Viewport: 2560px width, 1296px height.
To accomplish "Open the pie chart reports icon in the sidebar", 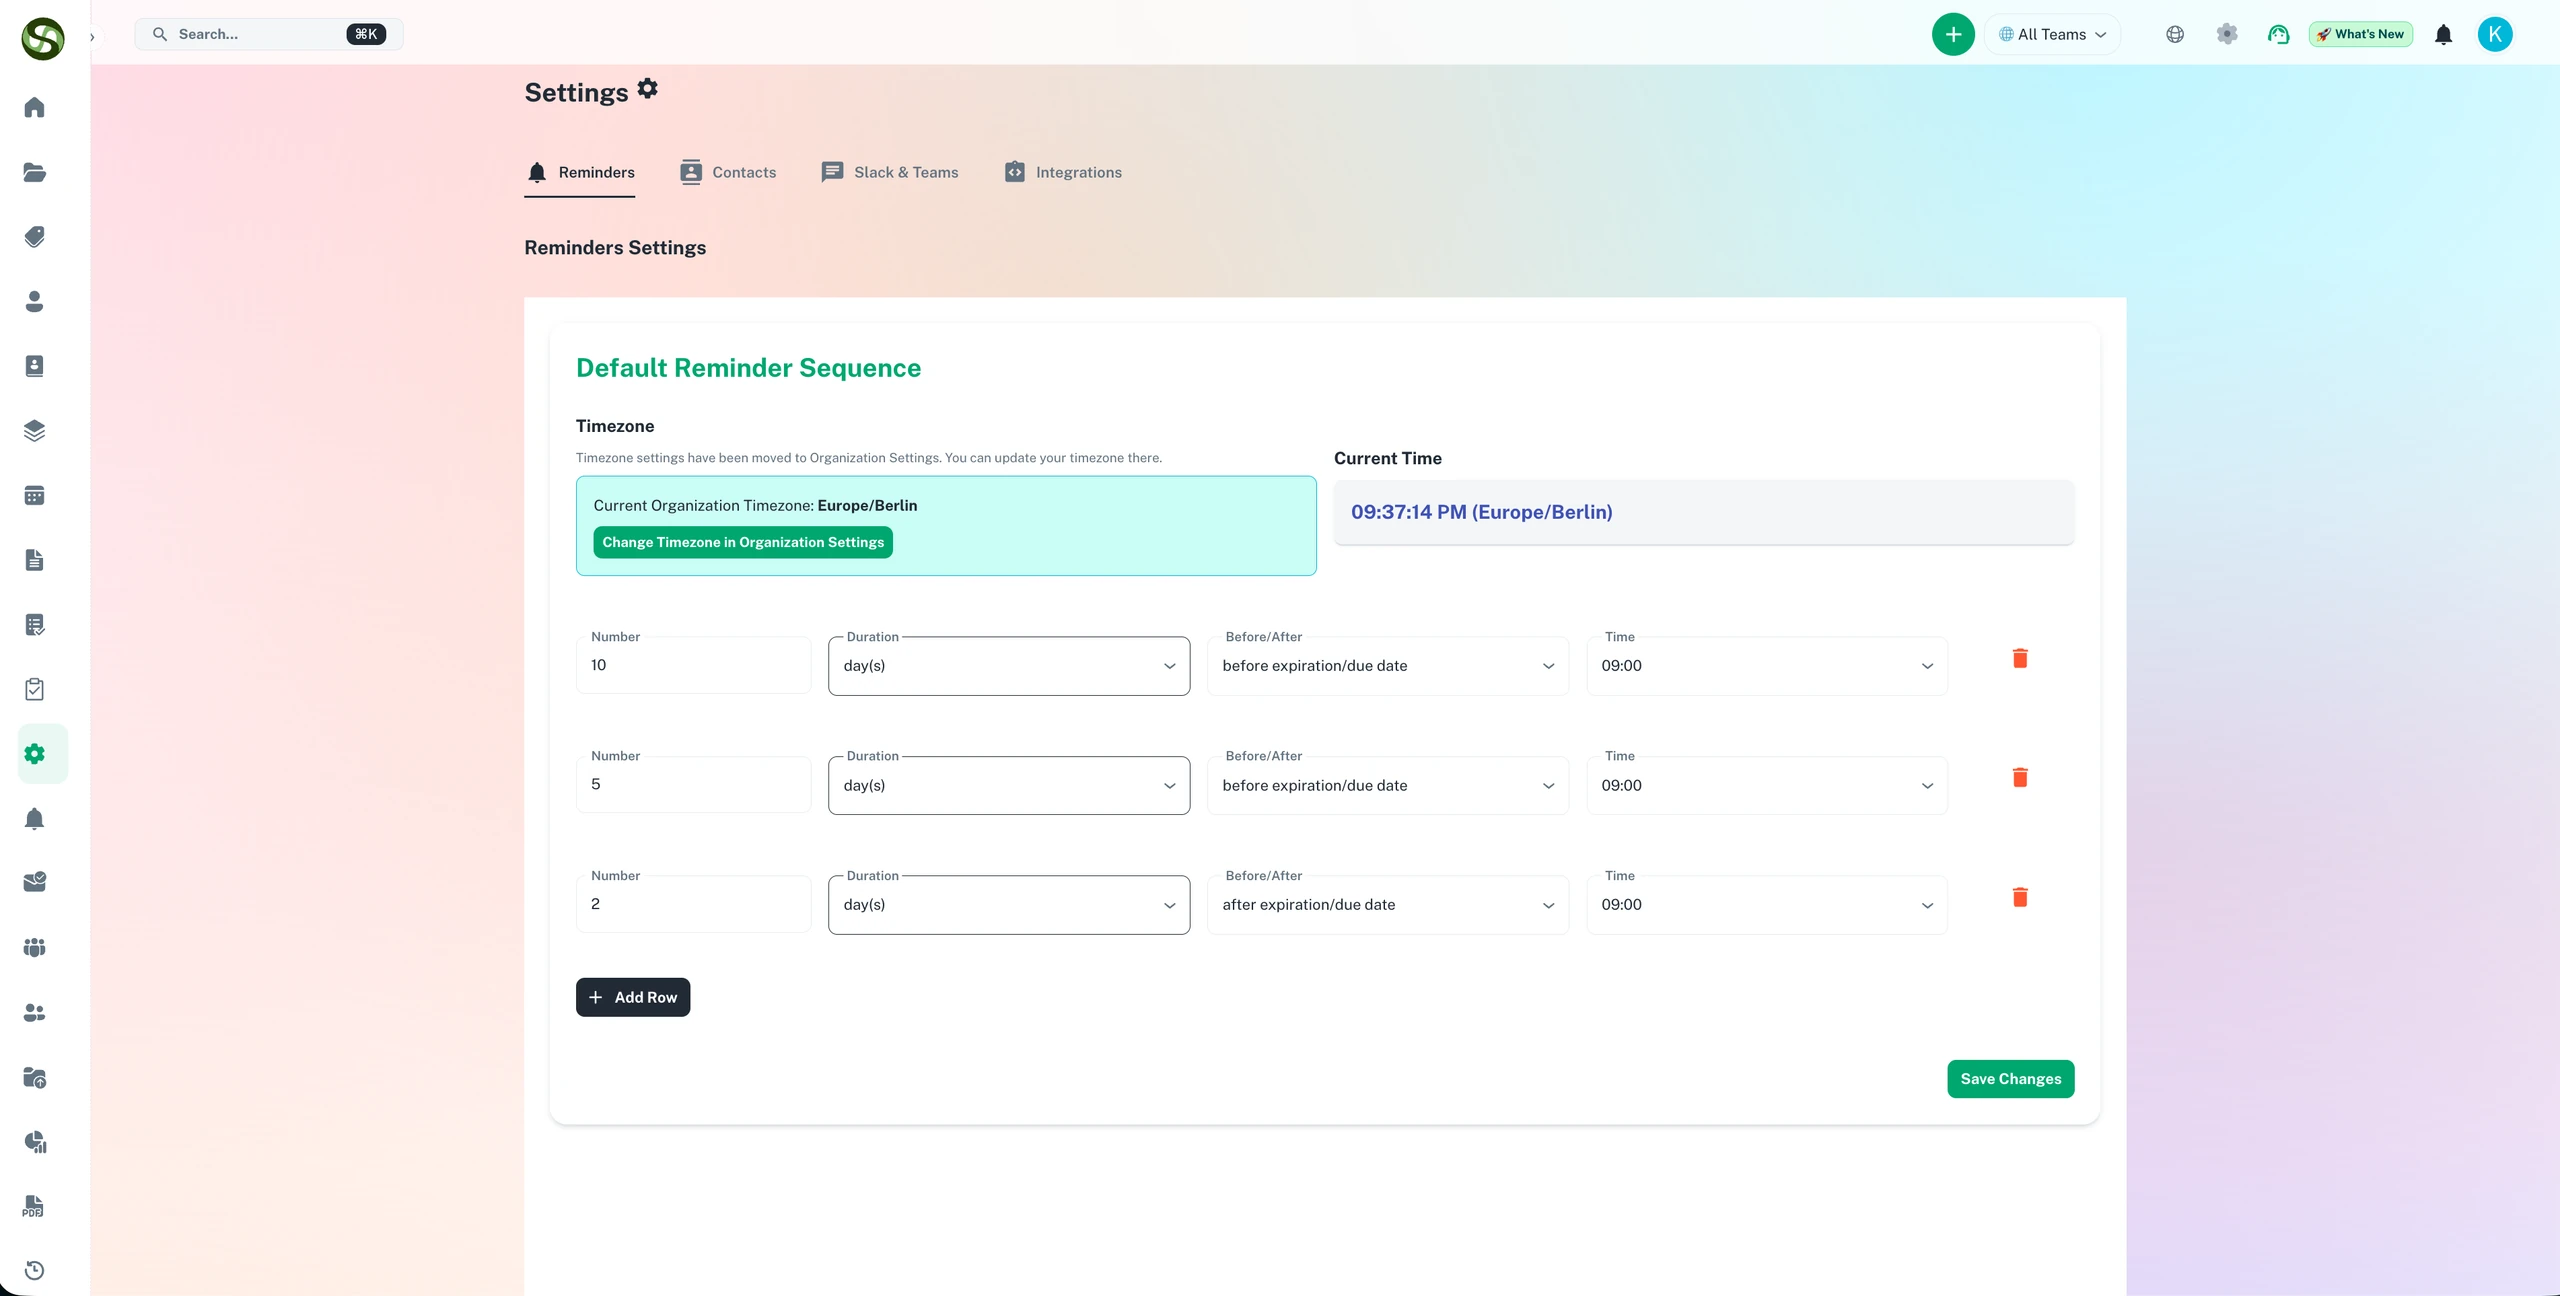I will point(34,1142).
